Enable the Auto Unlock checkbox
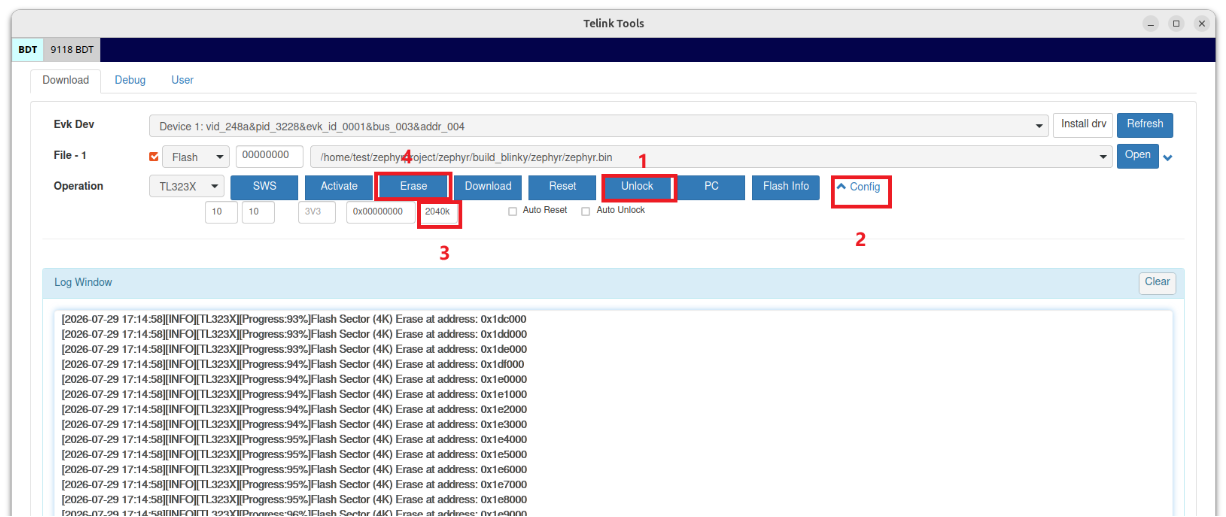The image size is (1226, 517). click(586, 211)
